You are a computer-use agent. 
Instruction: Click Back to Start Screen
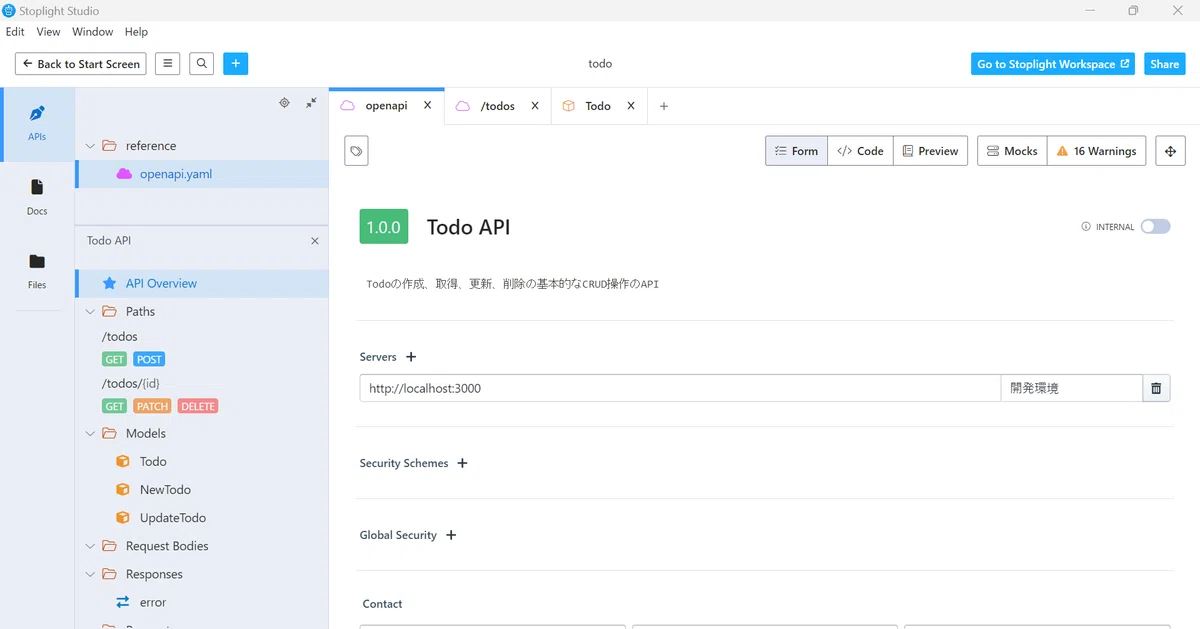tap(81, 64)
